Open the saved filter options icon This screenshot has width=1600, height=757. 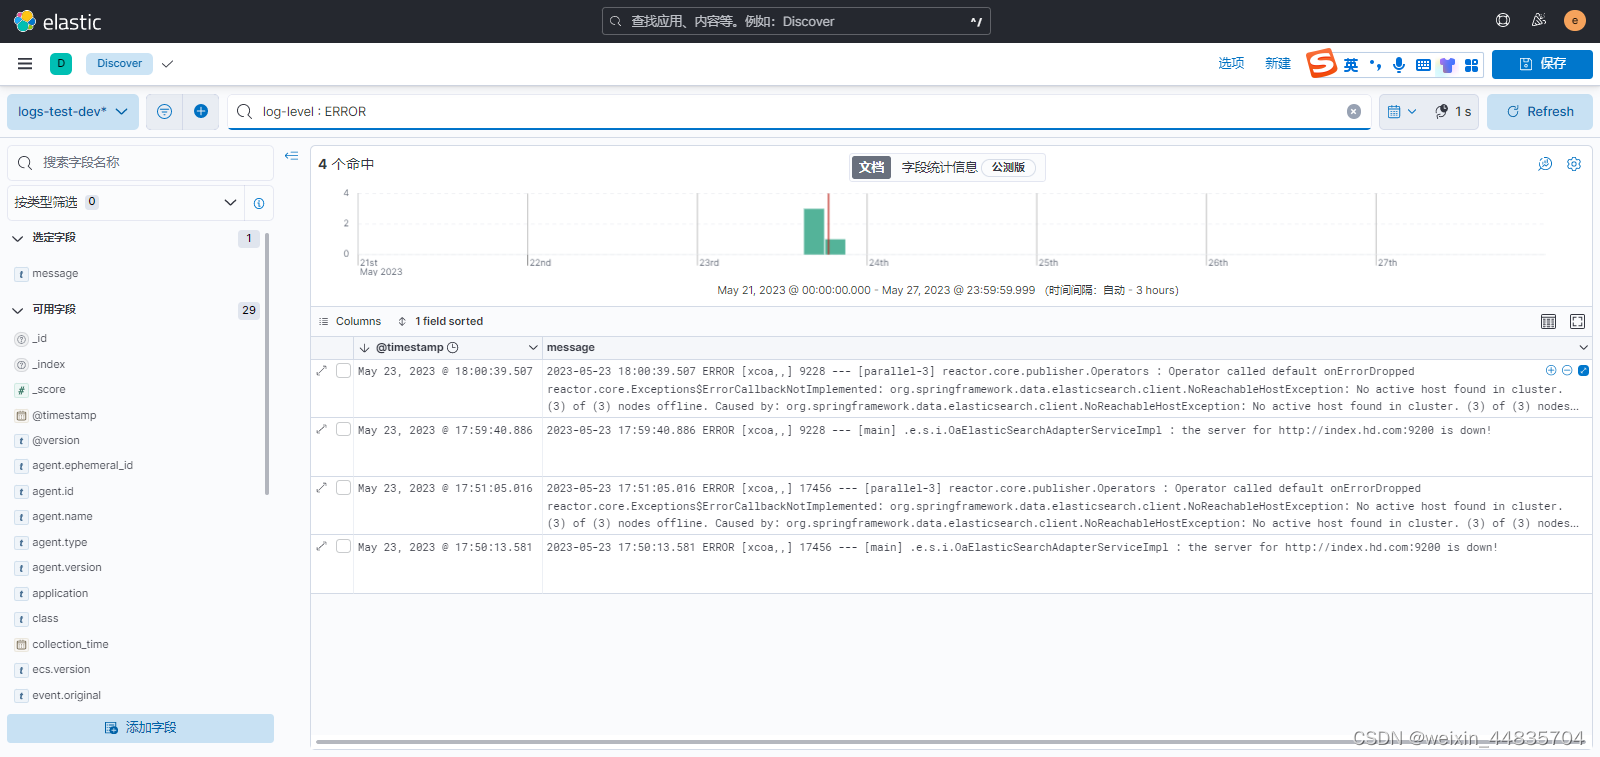164,111
